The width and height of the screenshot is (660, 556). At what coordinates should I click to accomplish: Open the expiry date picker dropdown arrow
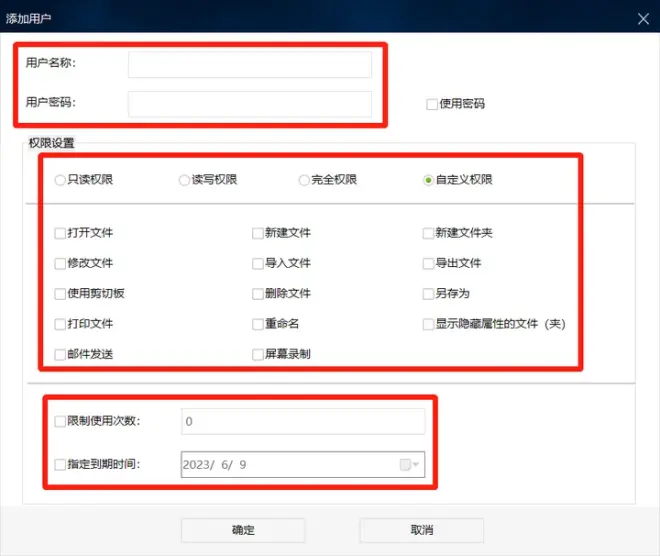coord(415,465)
